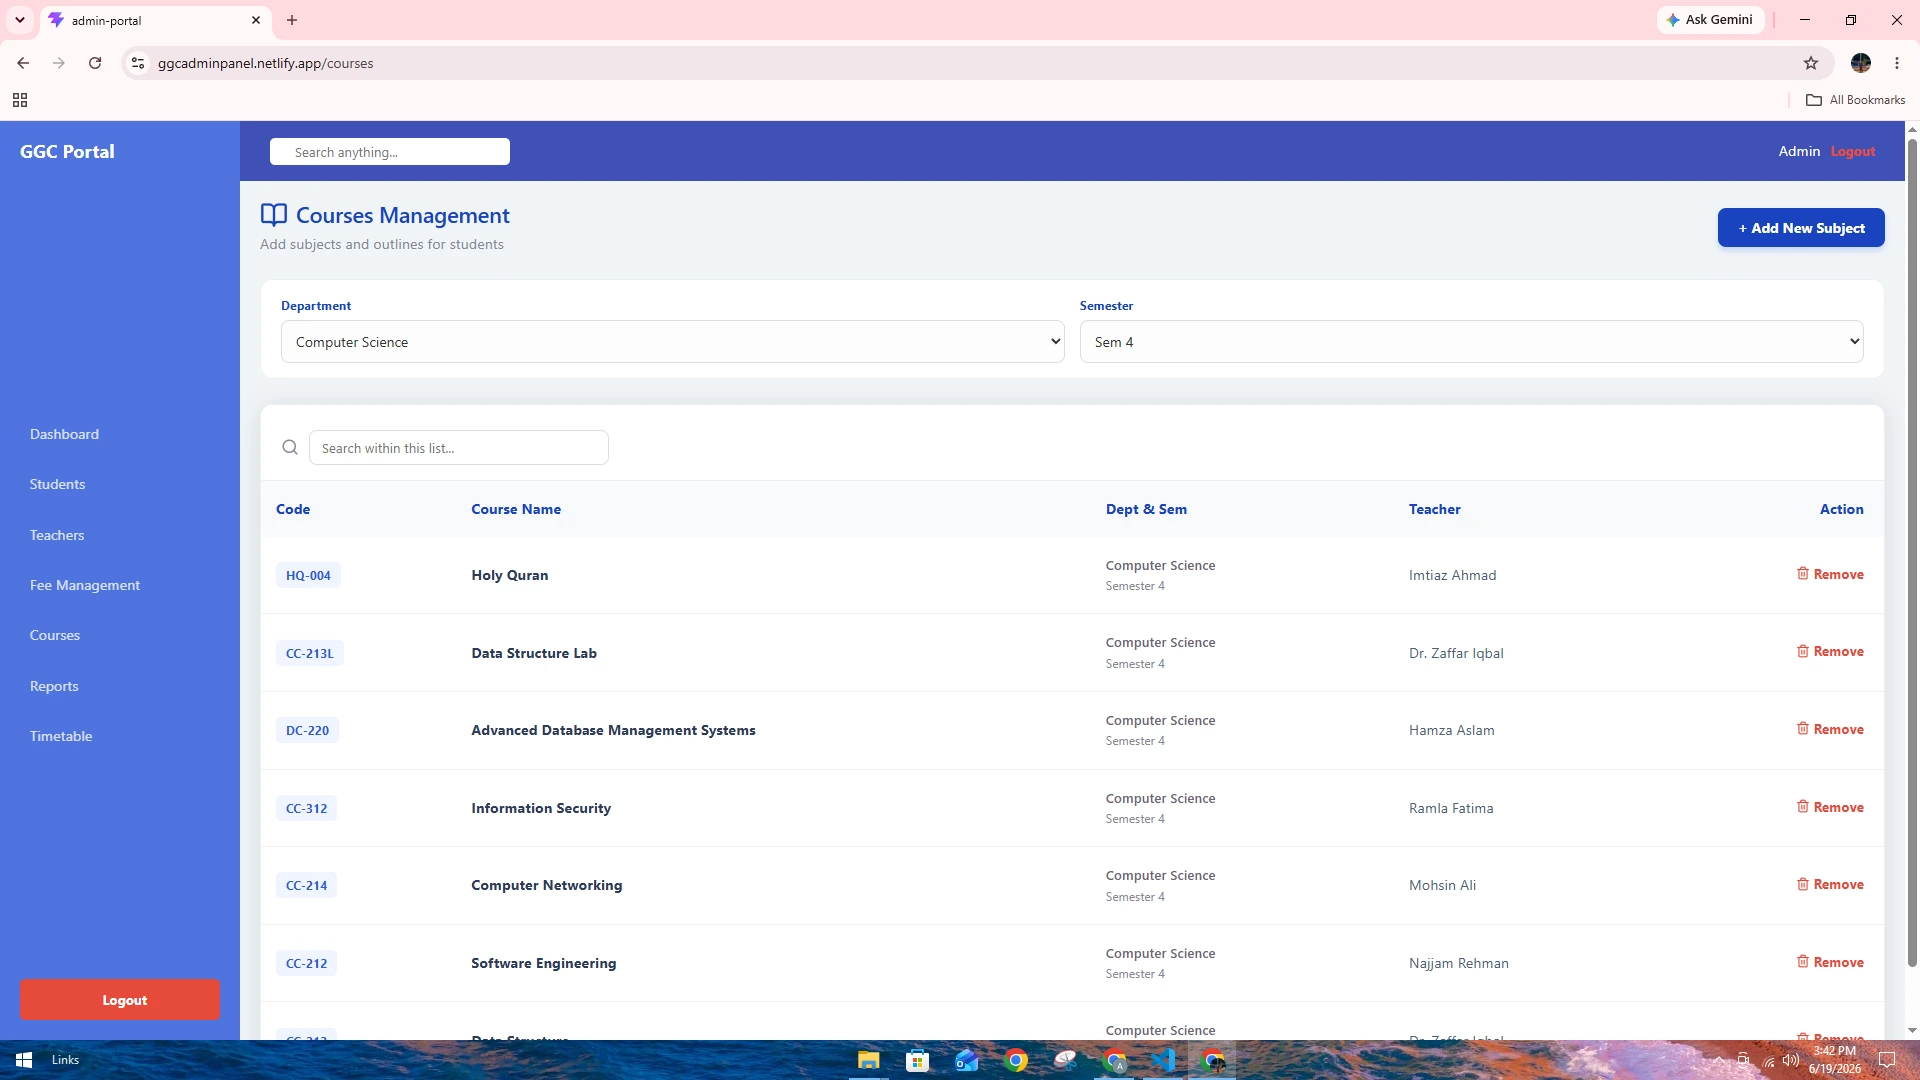Open Fee Management from the sidebar
The image size is (1920, 1080).
85,585
